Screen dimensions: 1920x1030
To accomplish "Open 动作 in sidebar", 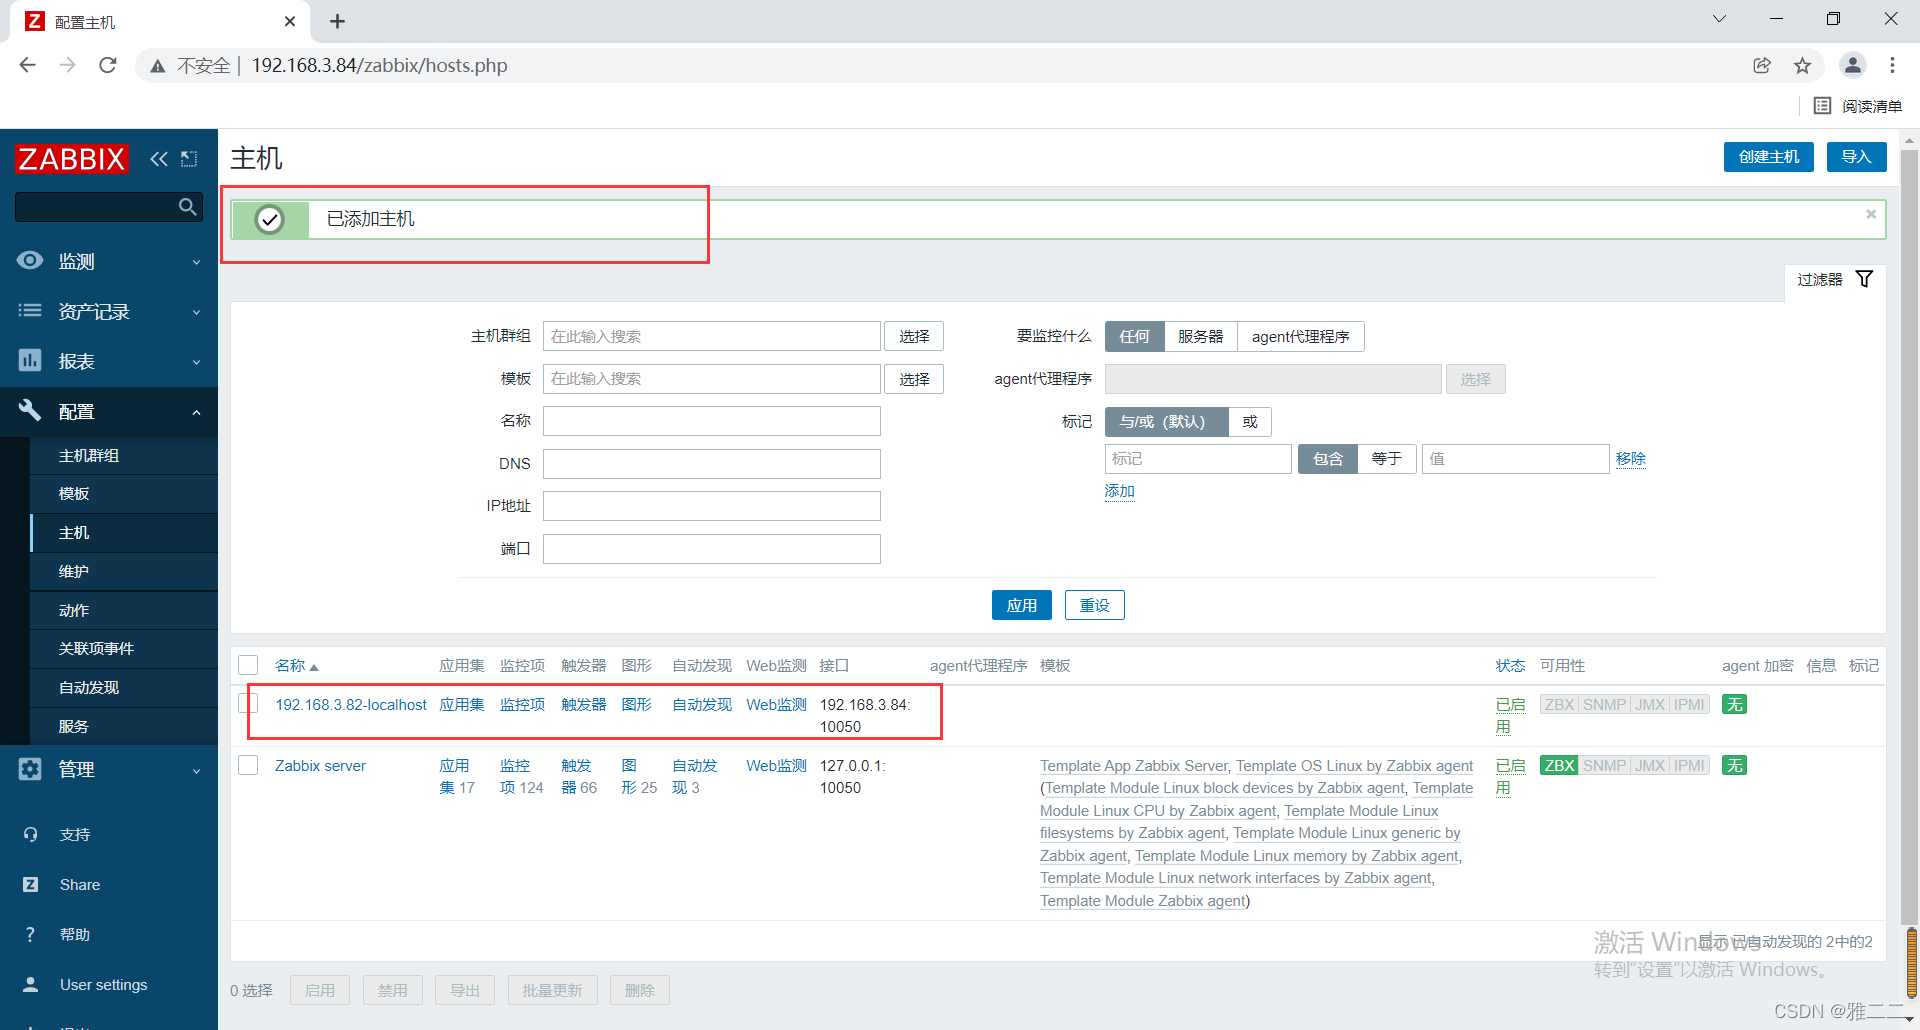I will 124,610.
